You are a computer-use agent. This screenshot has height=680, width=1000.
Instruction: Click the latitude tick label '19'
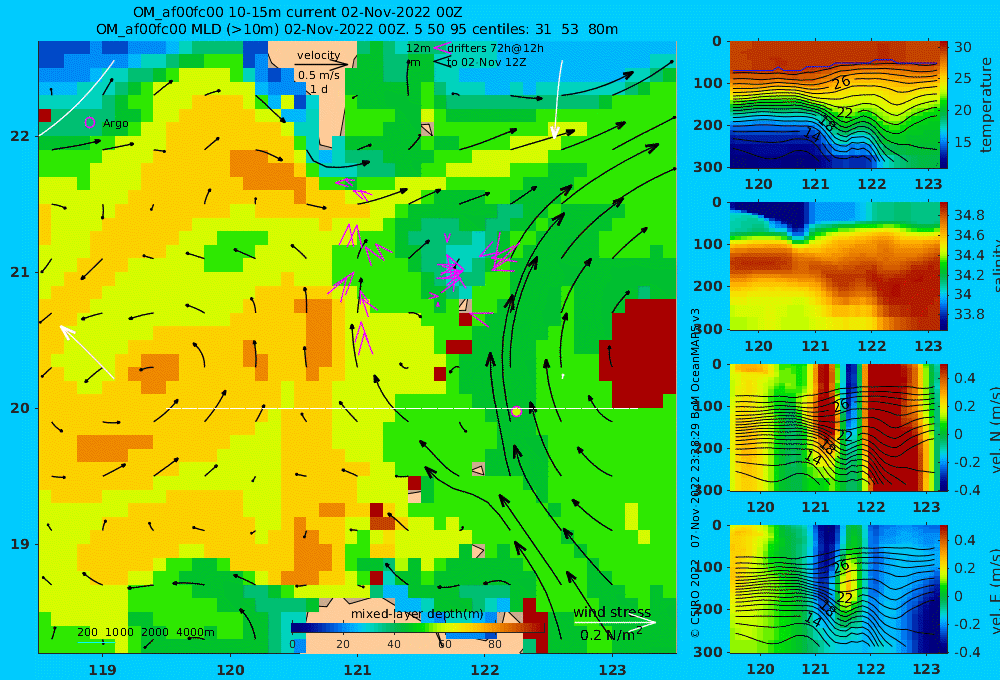[20, 544]
